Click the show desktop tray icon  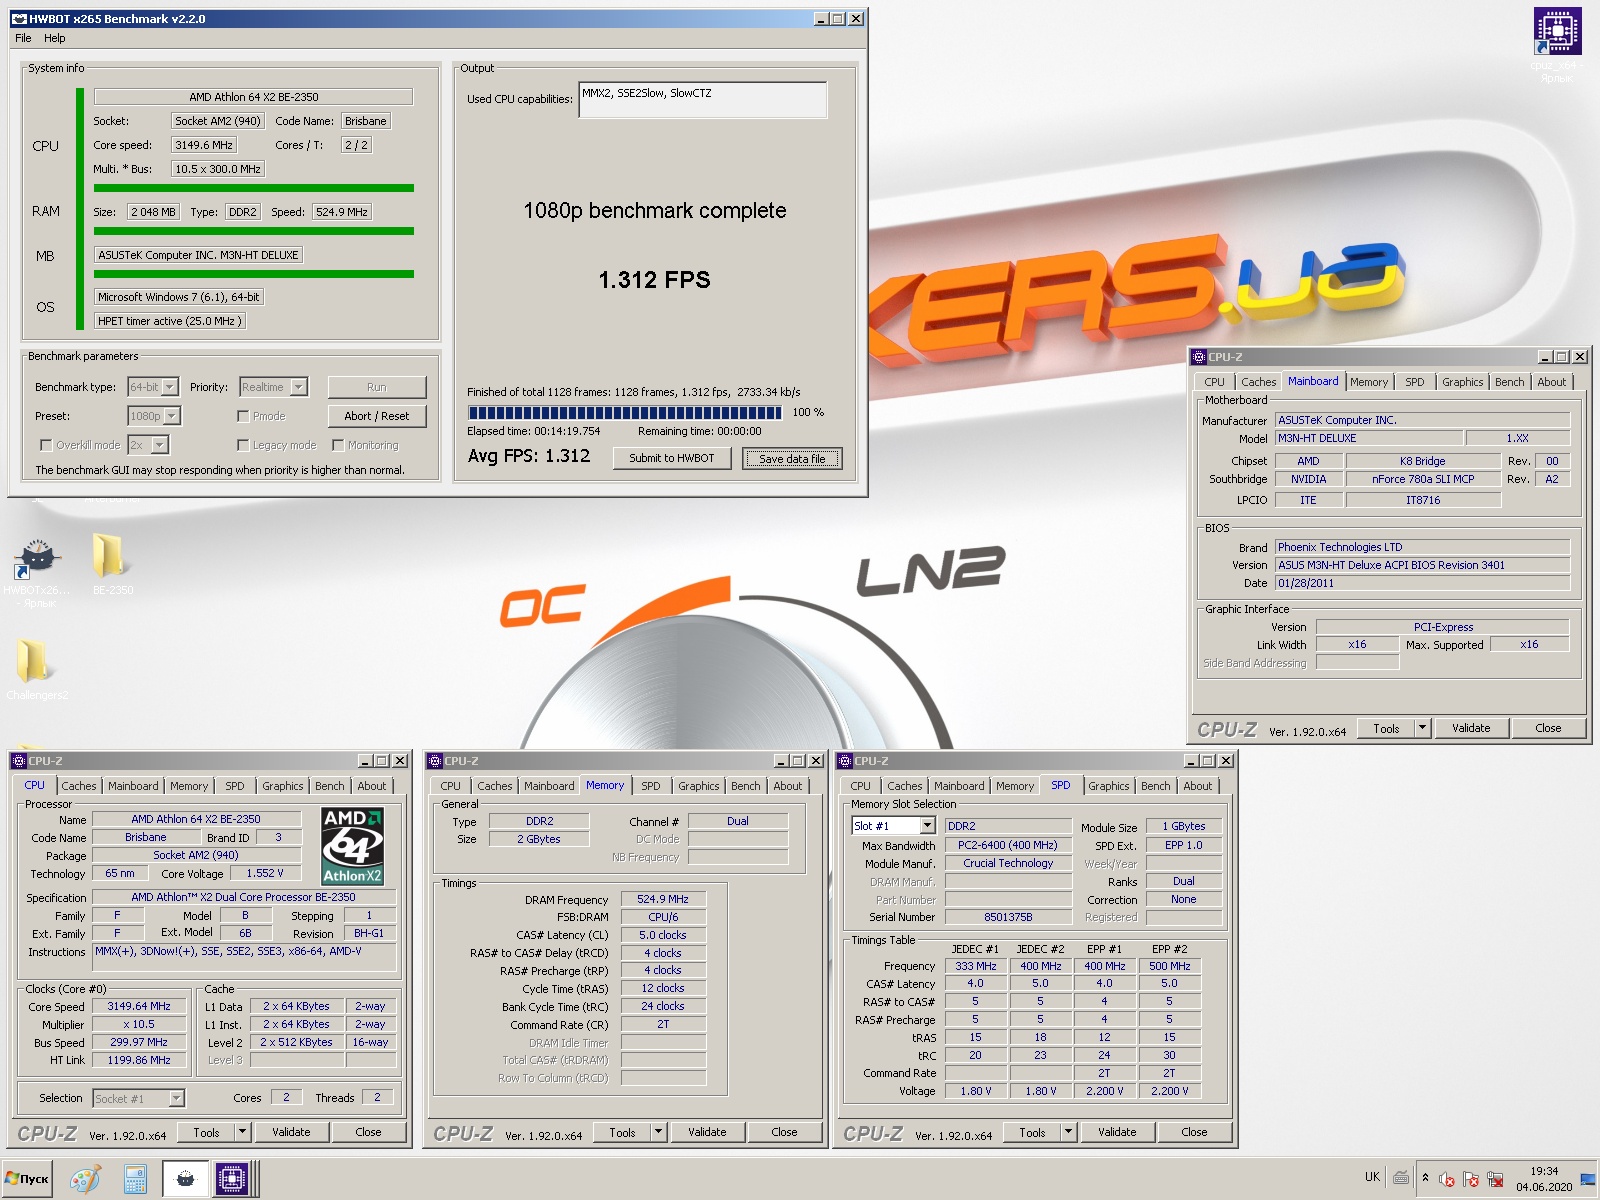tap(1588, 1180)
